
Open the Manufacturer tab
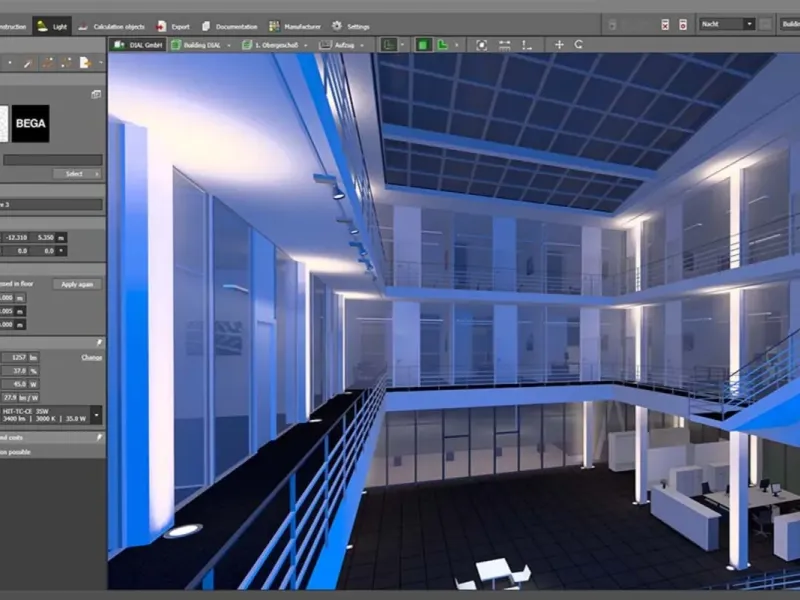tap(295, 27)
